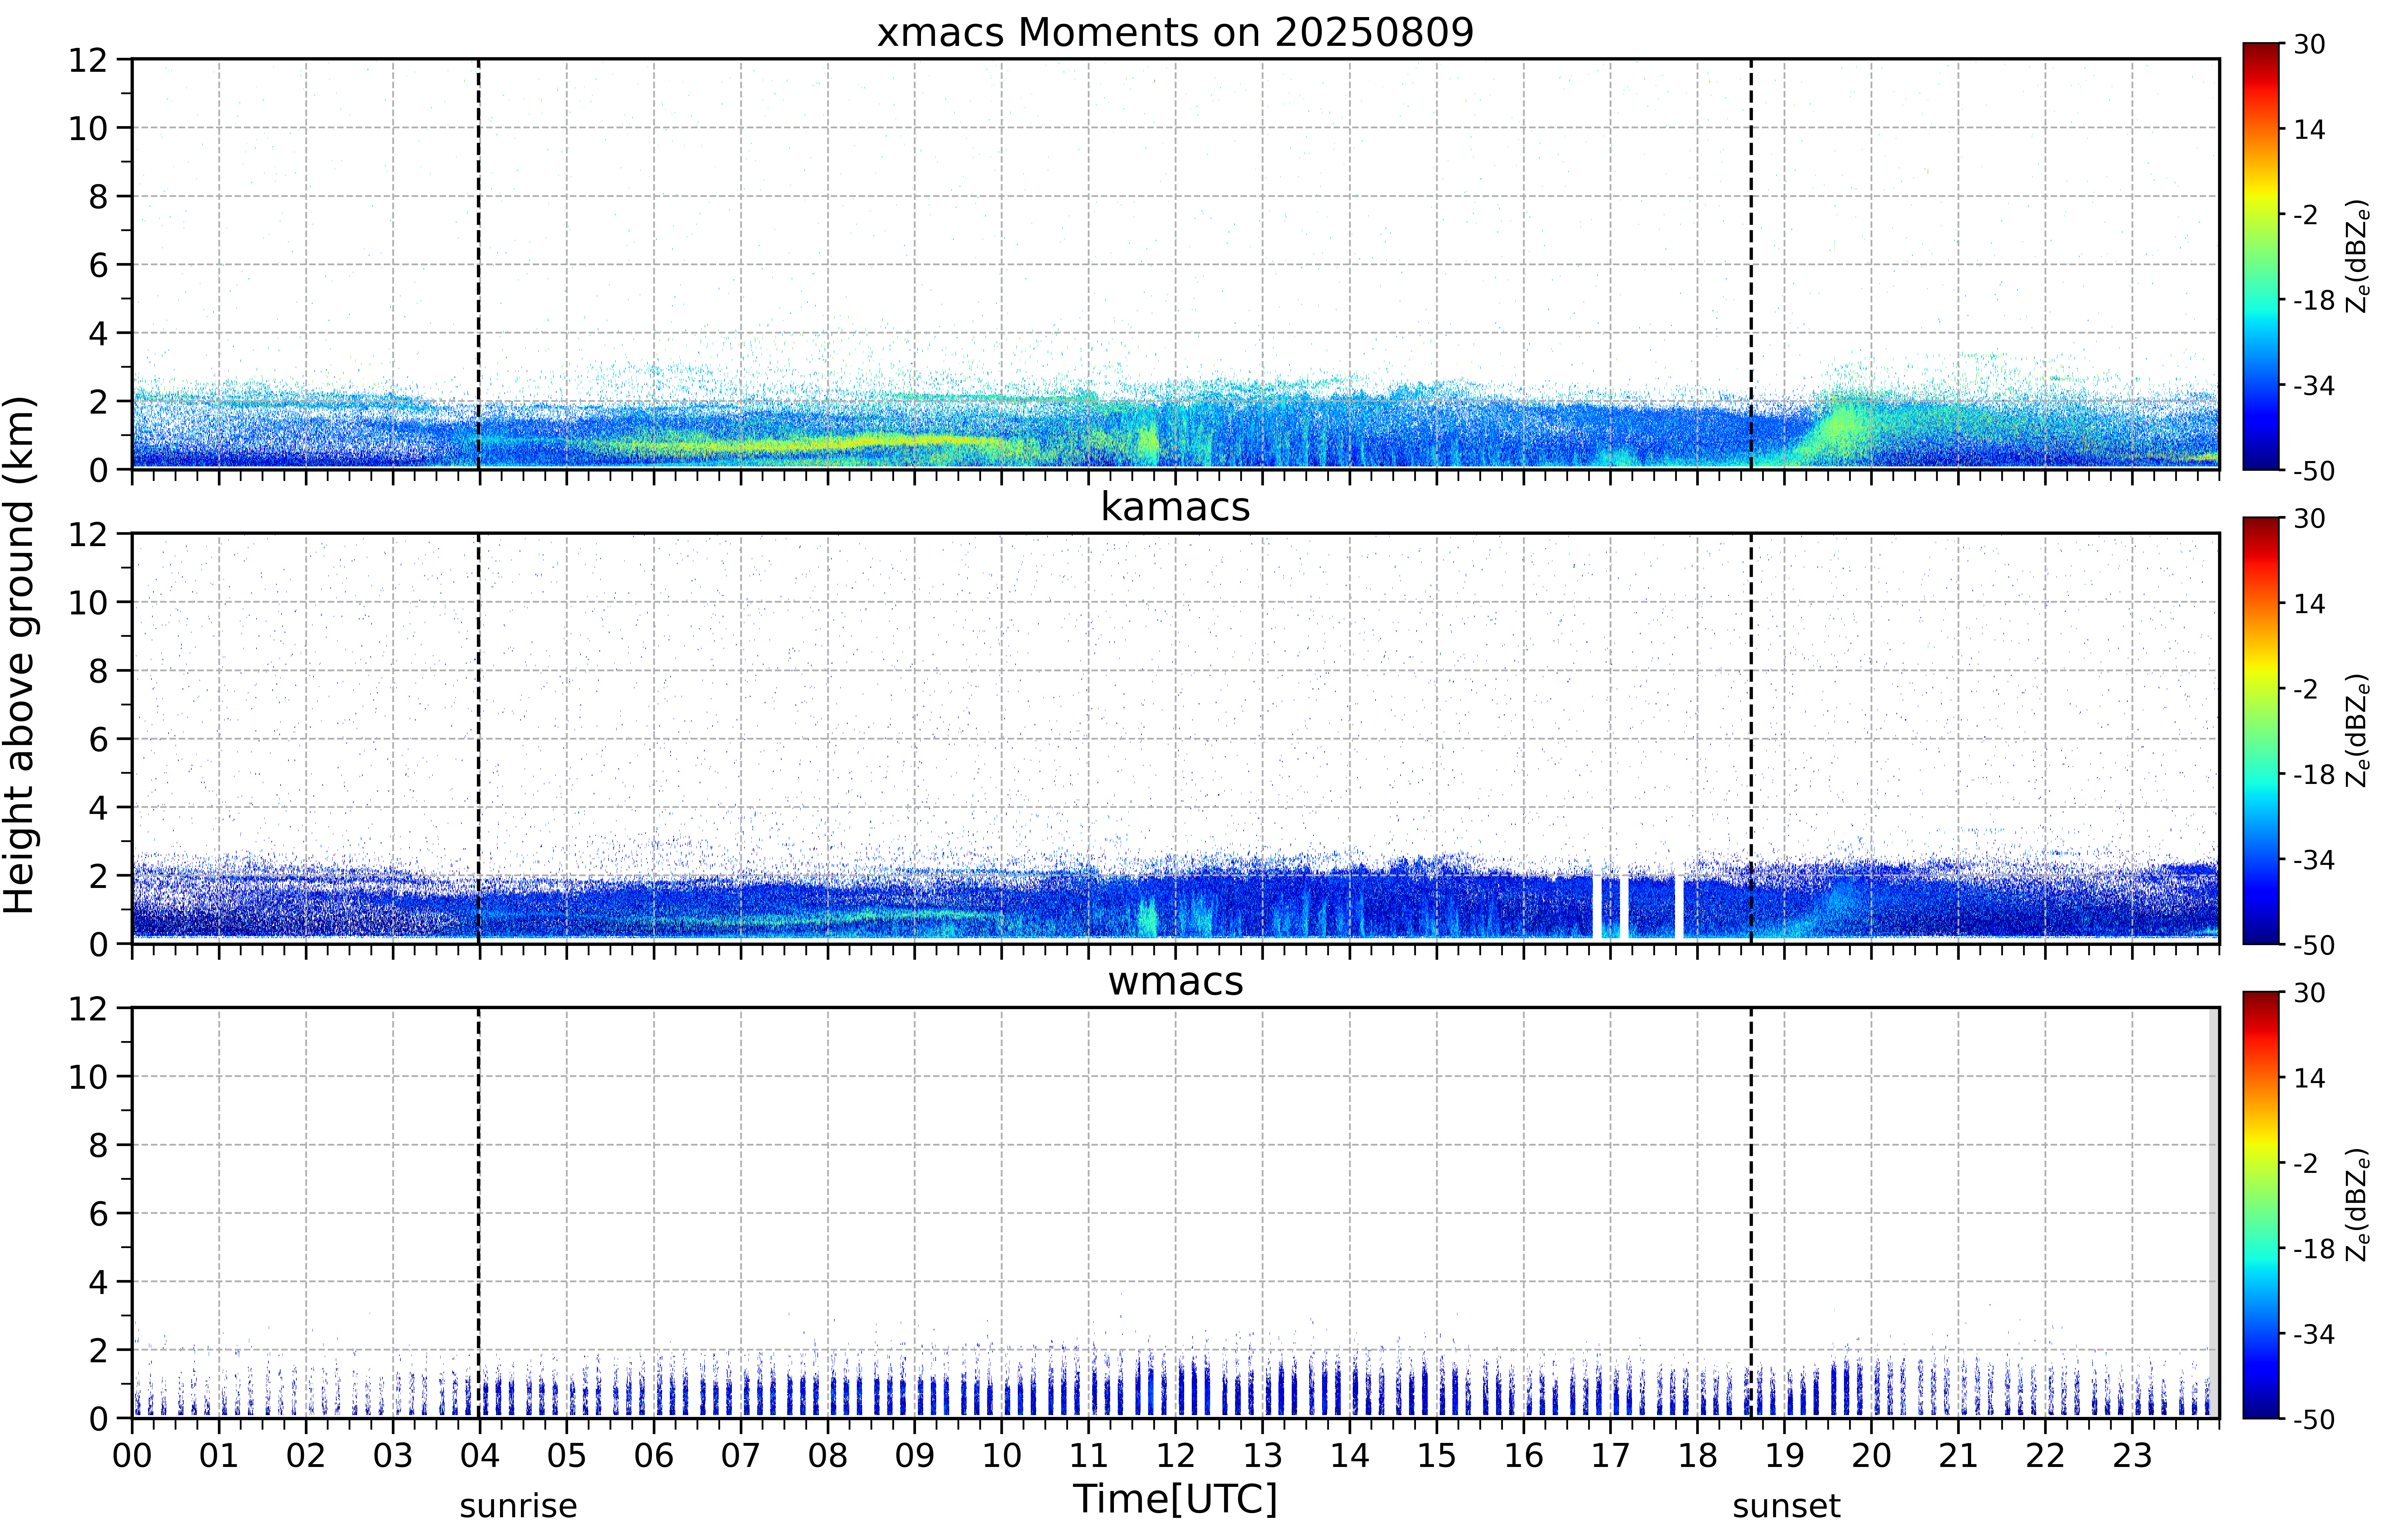Click the "00" hour tick label
The width and height of the screenshot is (2387, 1540).
coord(132,1456)
